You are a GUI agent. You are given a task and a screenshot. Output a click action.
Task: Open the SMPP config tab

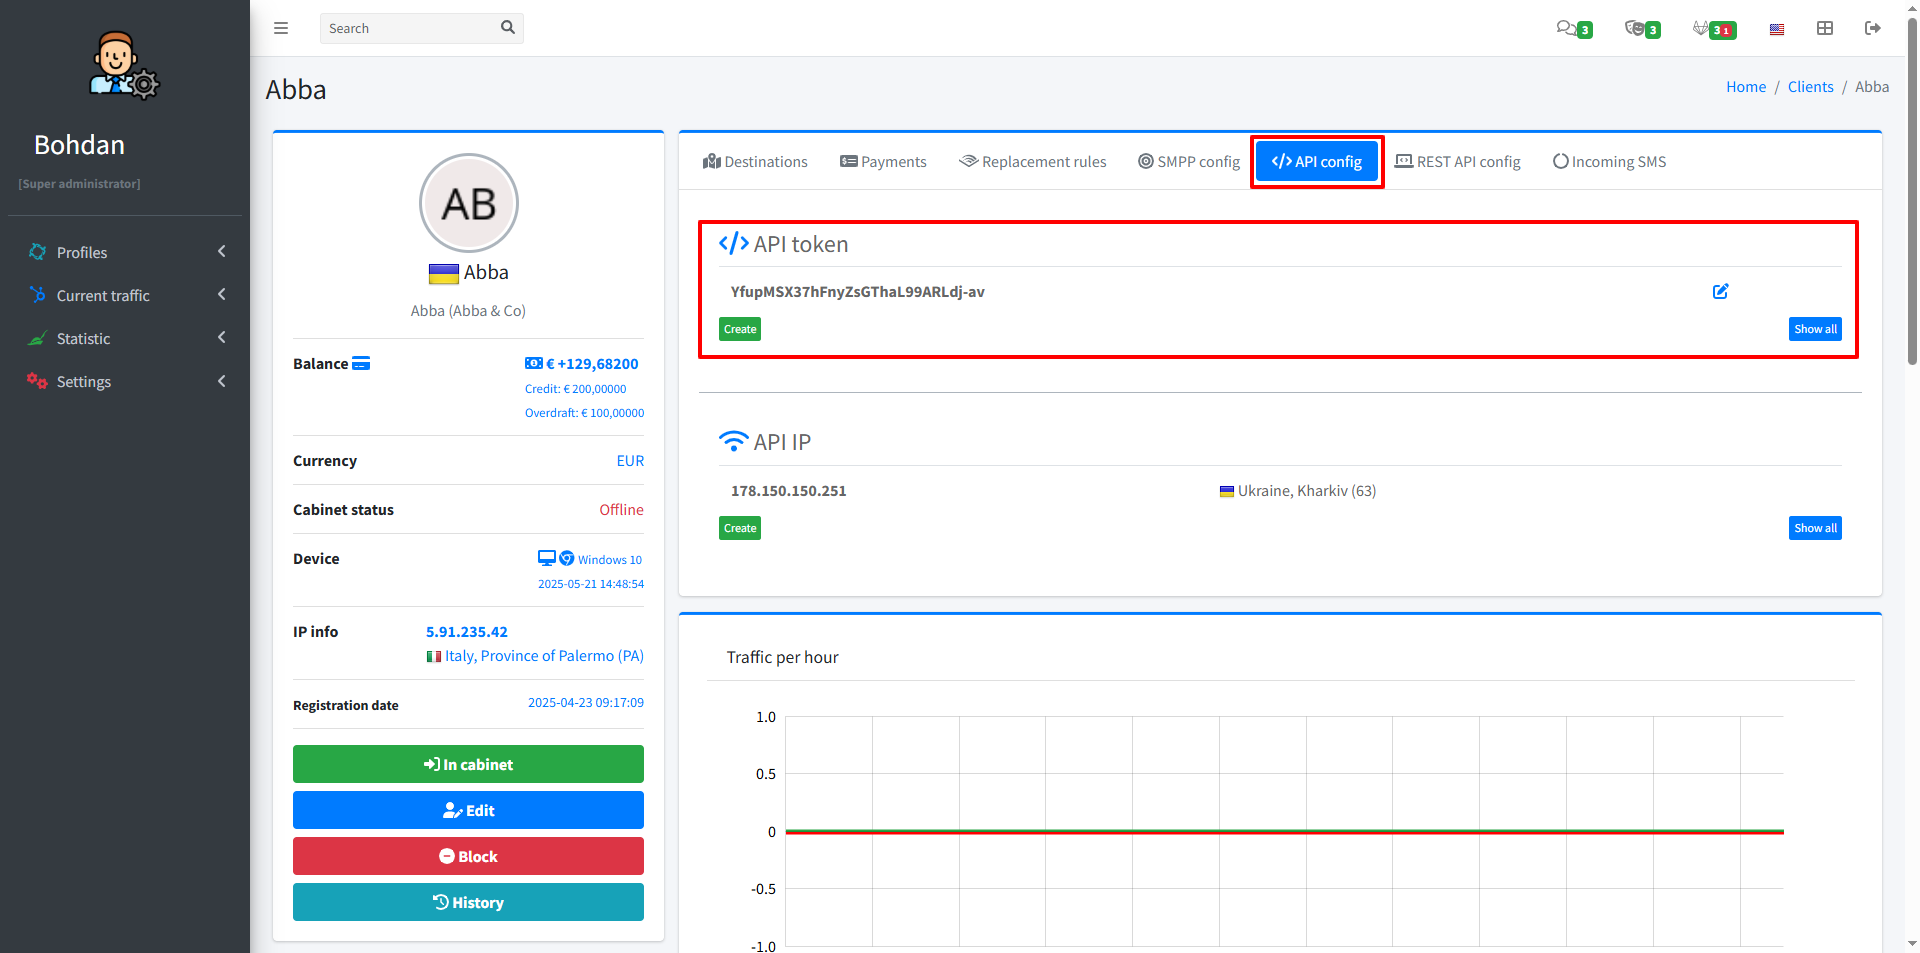(1189, 162)
